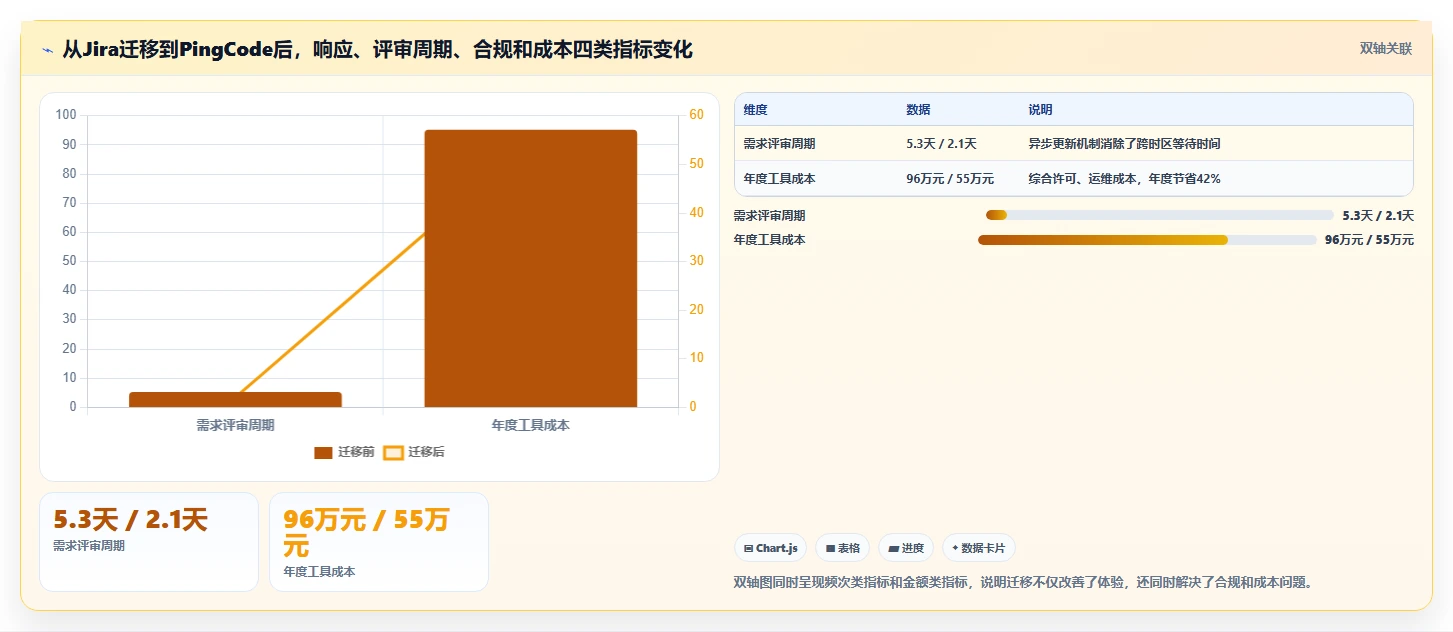Click the x-axis label 需求评审周期

236,425
